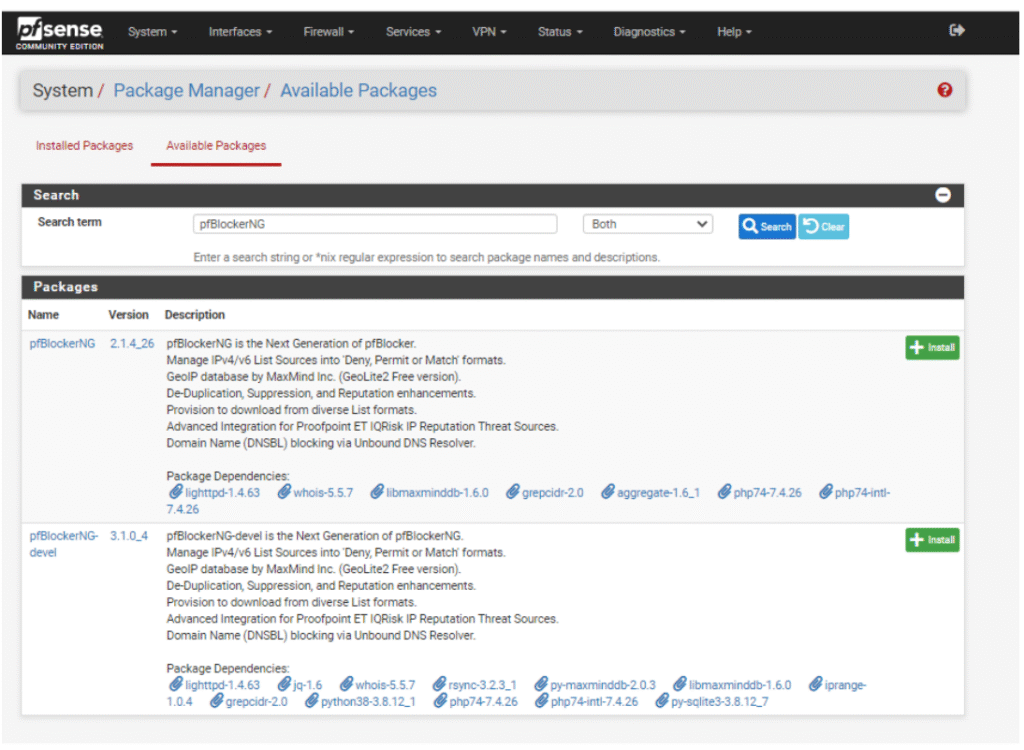Viewport: 1024px width, 750px height.
Task: Click the Package Manager breadcrumb link
Action: 186,91
